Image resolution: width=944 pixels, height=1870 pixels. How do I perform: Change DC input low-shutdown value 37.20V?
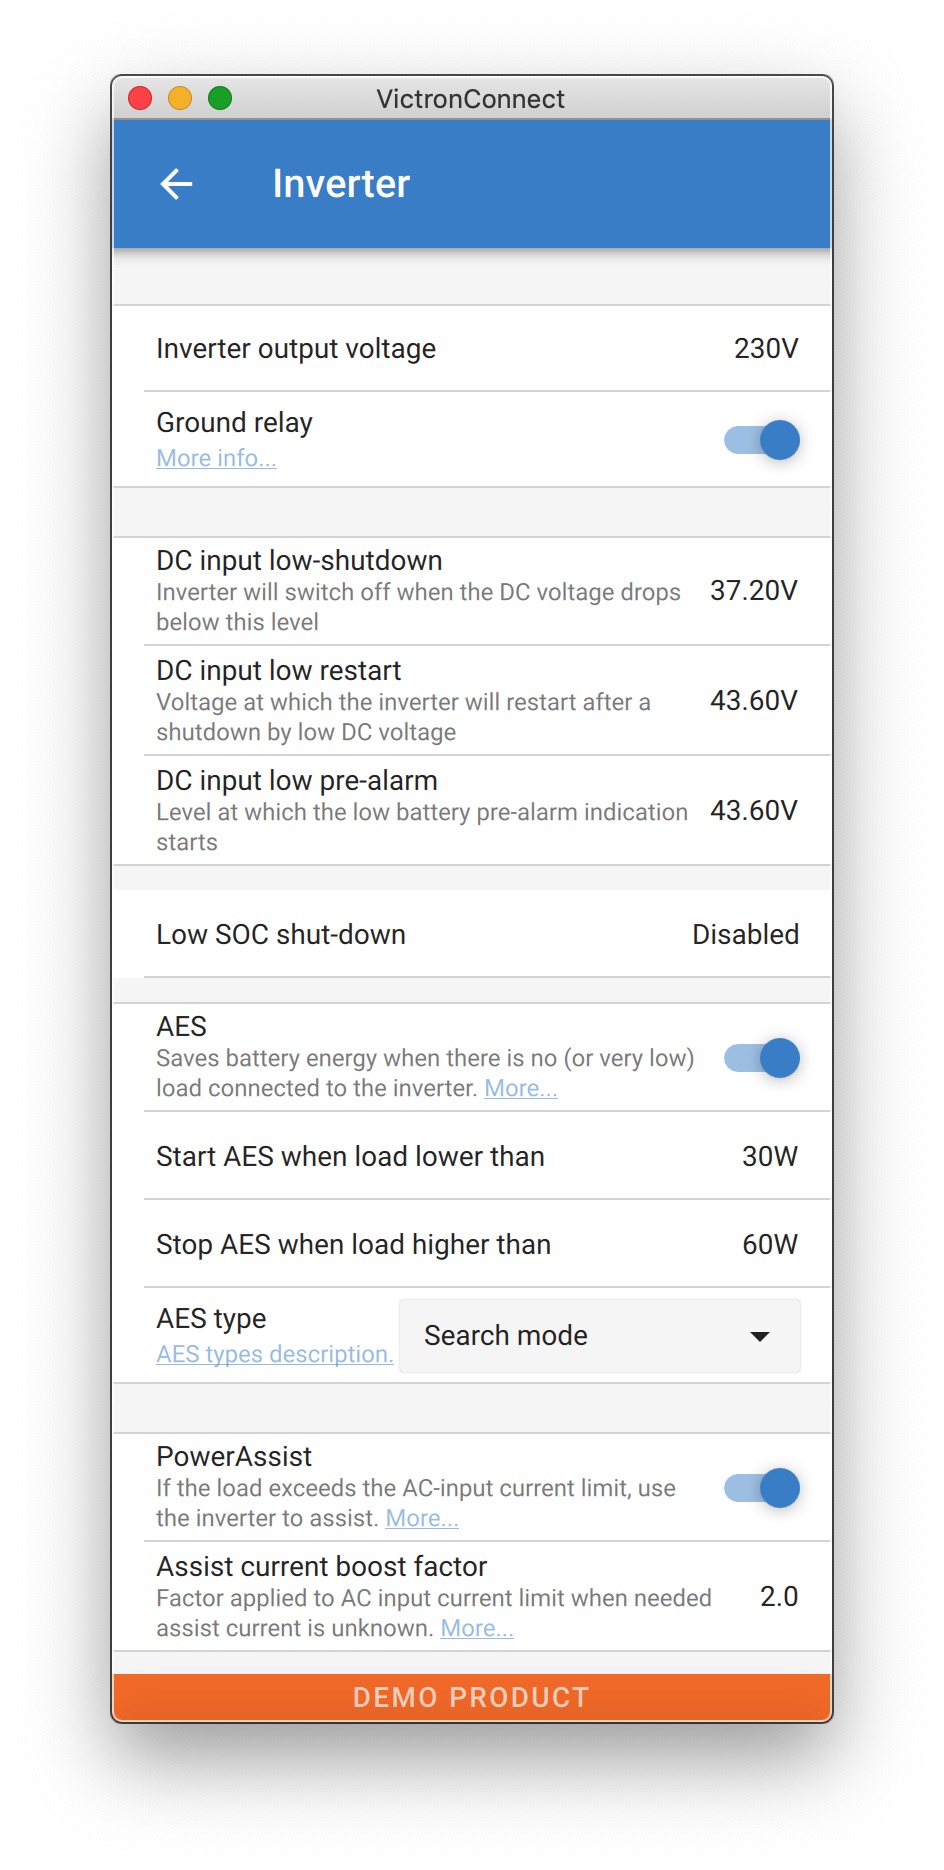tap(753, 591)
